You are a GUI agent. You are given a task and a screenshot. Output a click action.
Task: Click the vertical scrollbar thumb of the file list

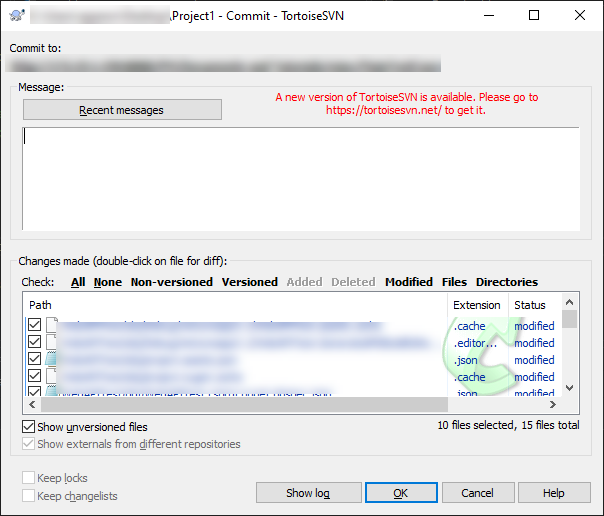569,319
